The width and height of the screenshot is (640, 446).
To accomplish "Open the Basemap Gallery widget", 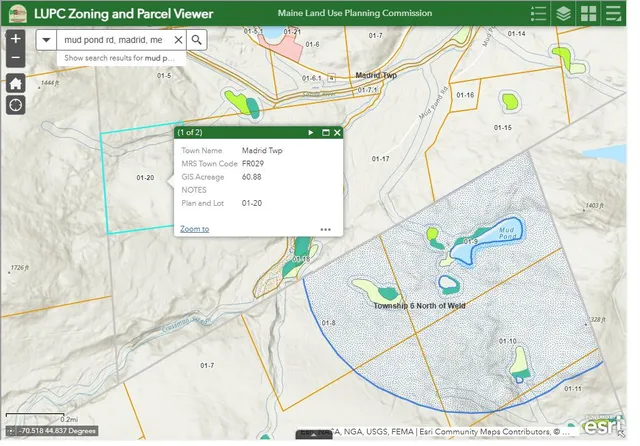I will pyautogui.click(x=589, y=14).
